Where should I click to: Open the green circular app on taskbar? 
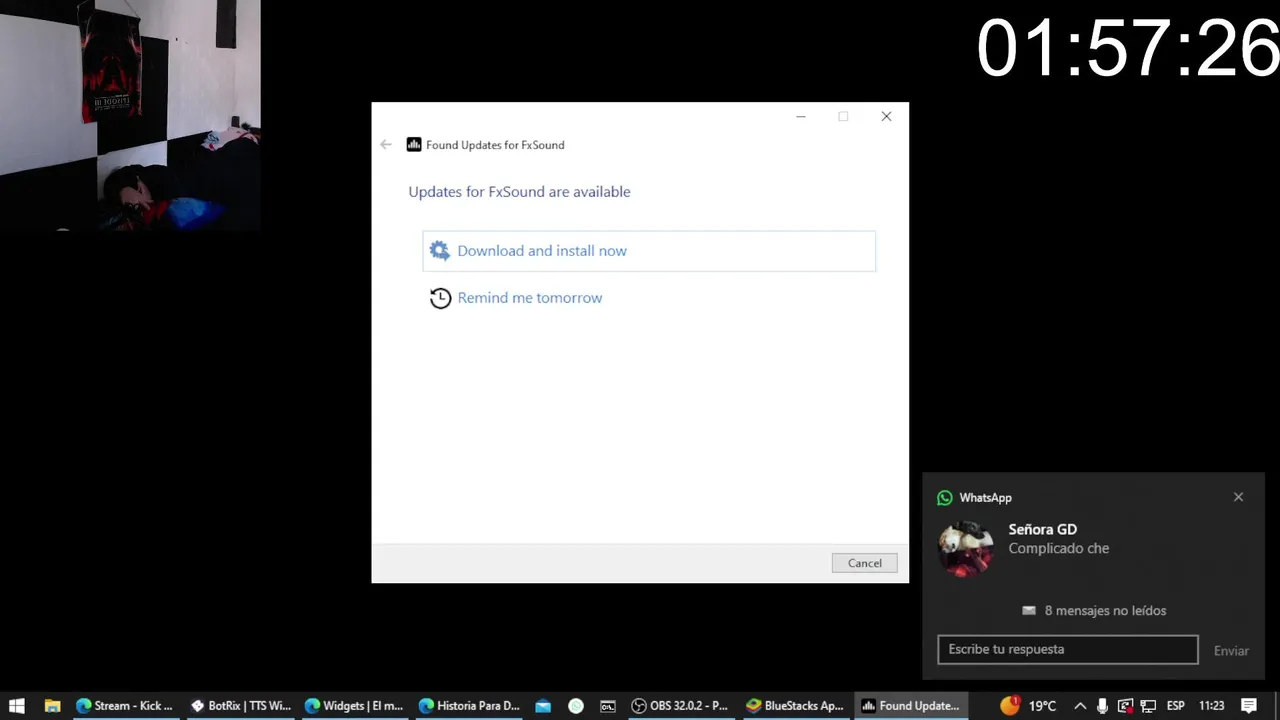pyautogui.click(x=576, y=706)
